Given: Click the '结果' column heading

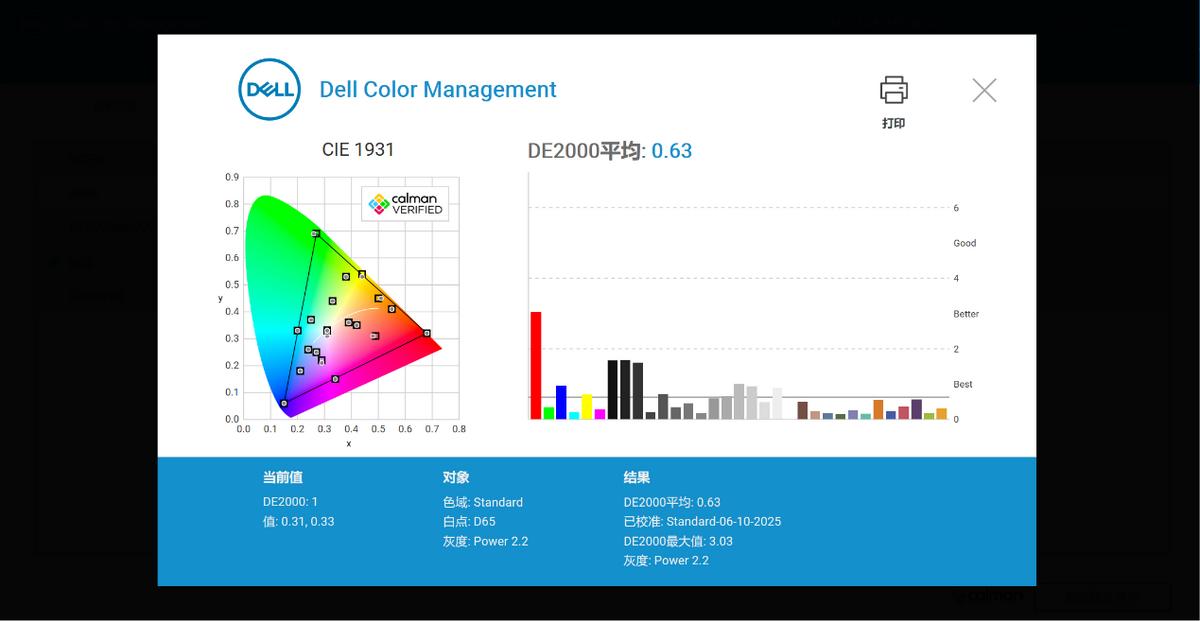Looking at the screenshot, I should point(637,478).
